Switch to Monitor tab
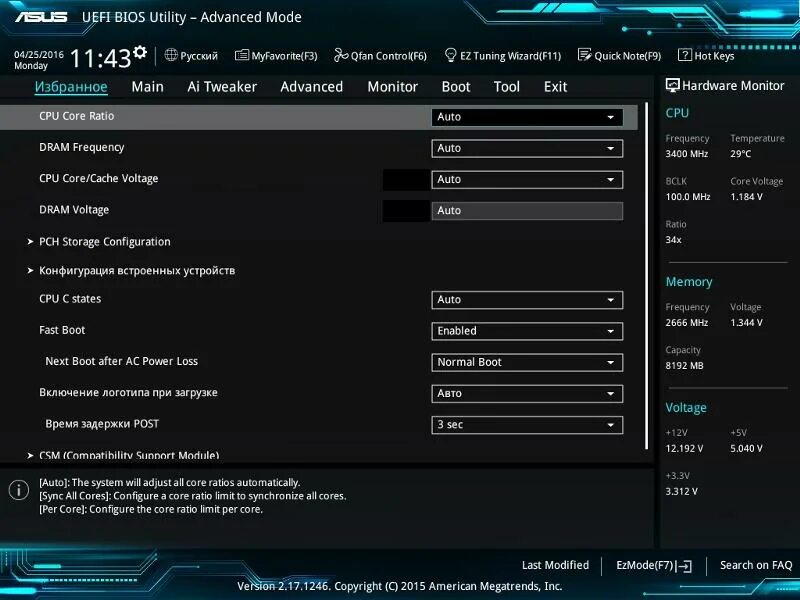800x600 pixels. tap(392, 87)
